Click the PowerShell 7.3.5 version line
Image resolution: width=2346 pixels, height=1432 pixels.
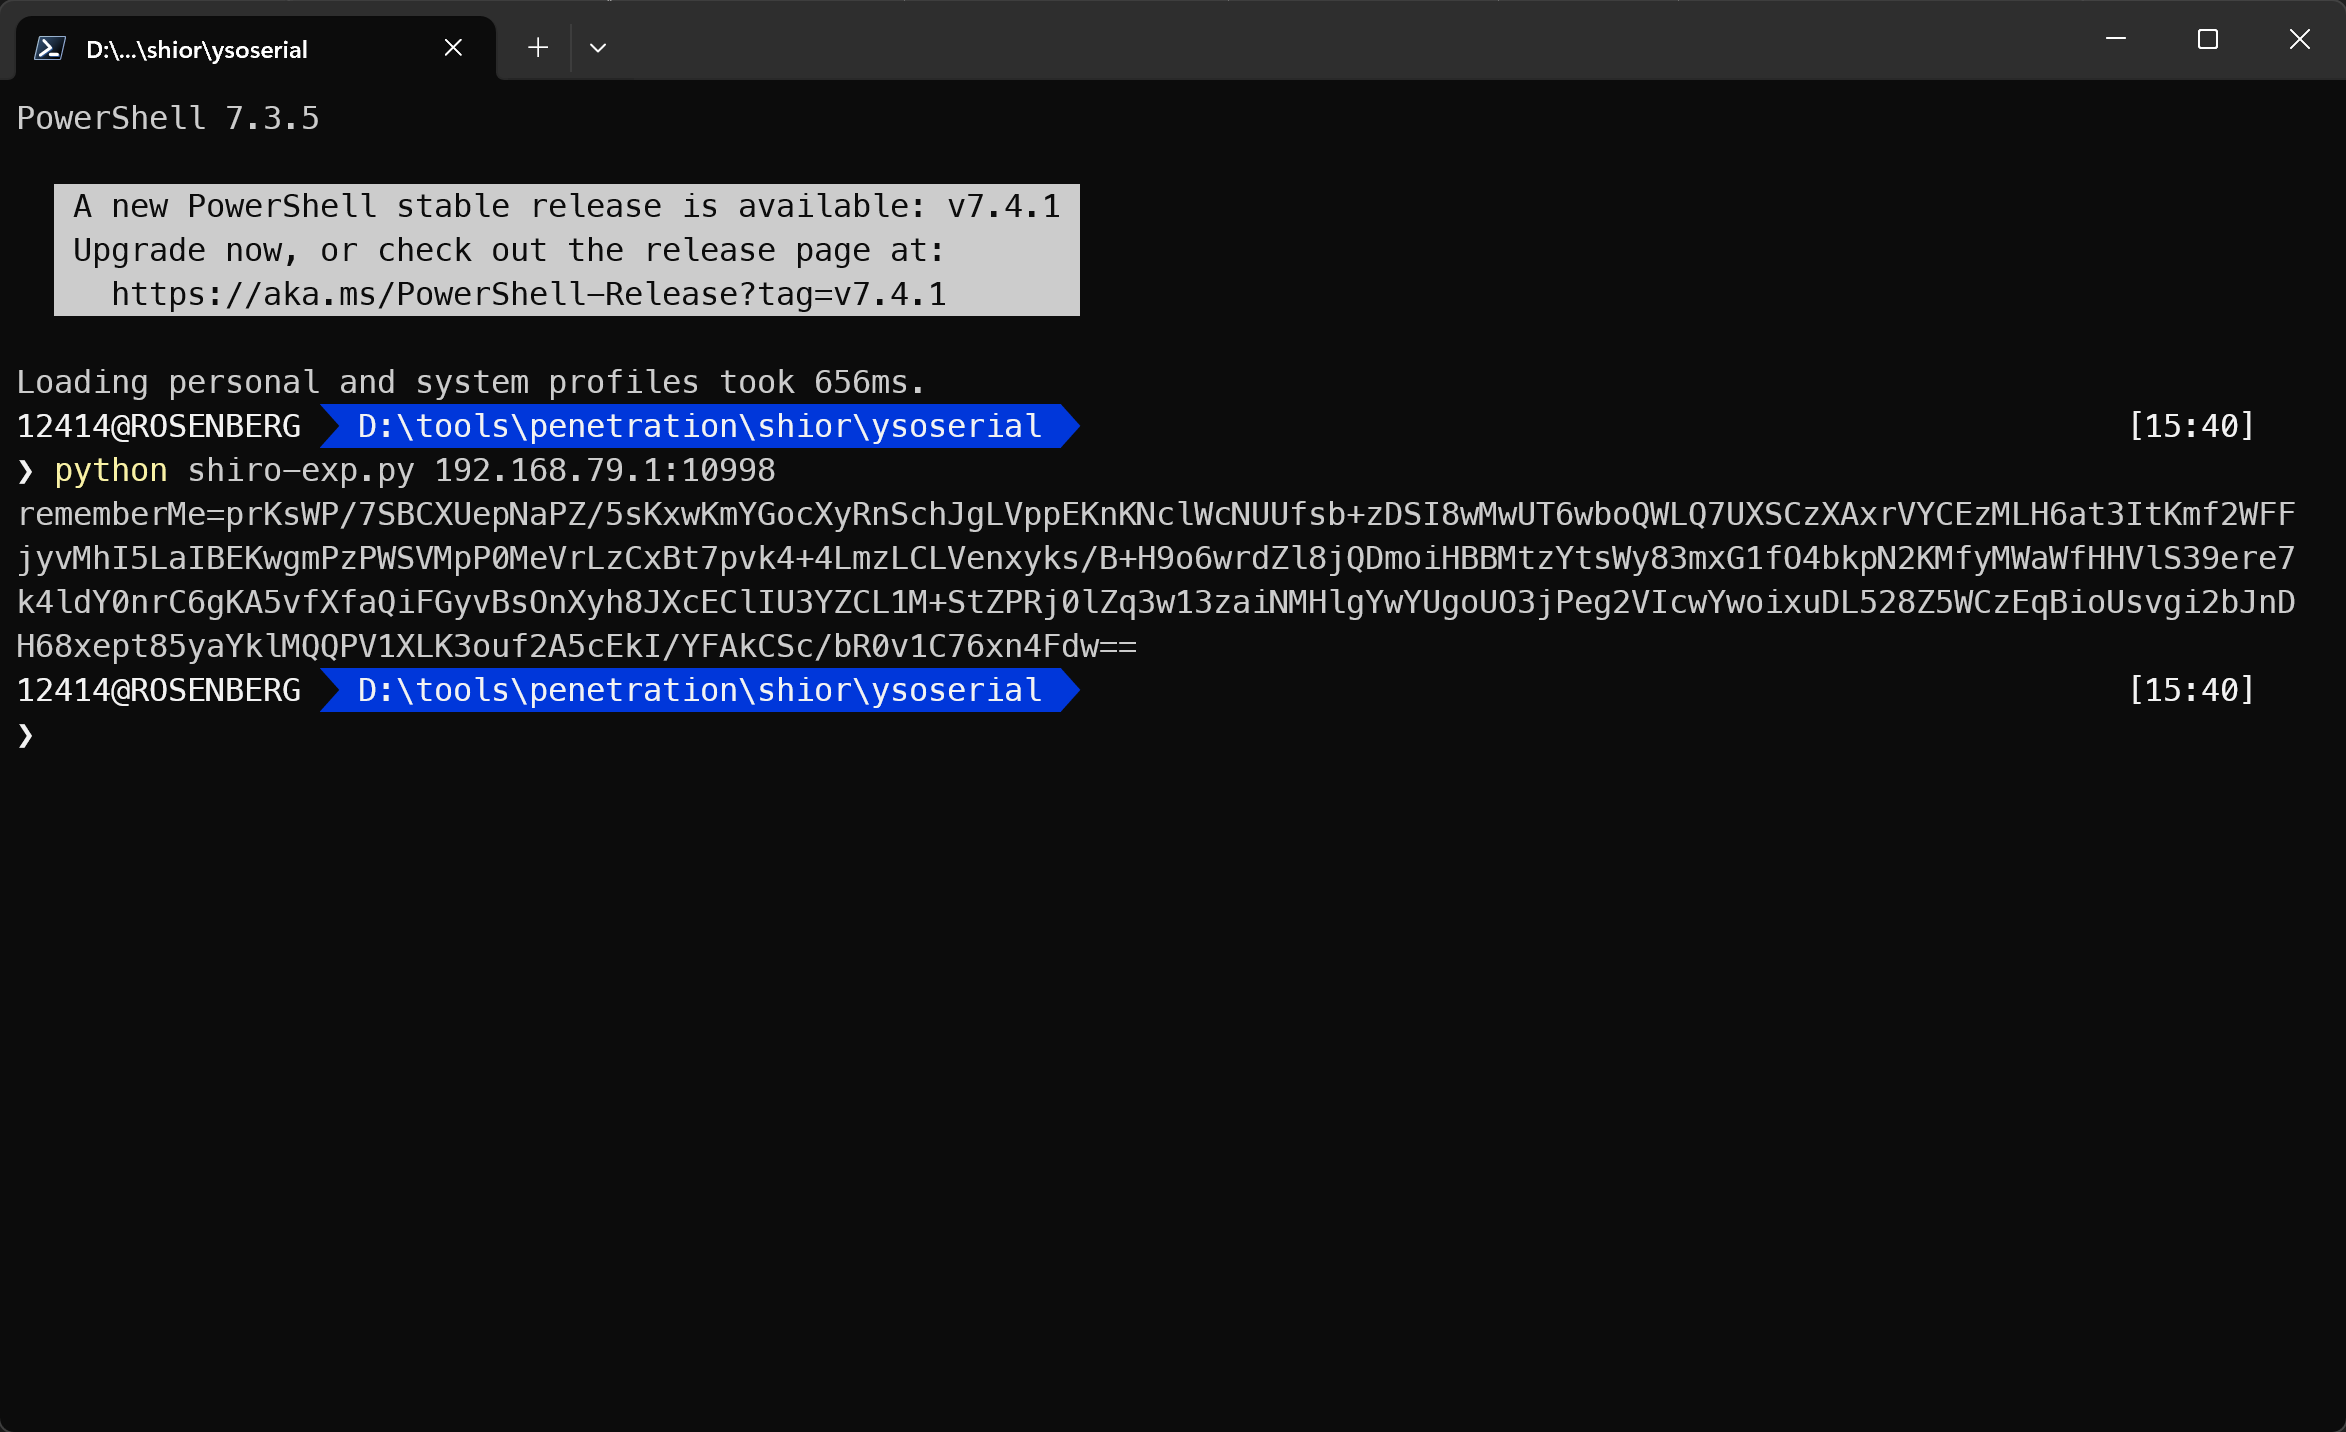pos(168,119)
